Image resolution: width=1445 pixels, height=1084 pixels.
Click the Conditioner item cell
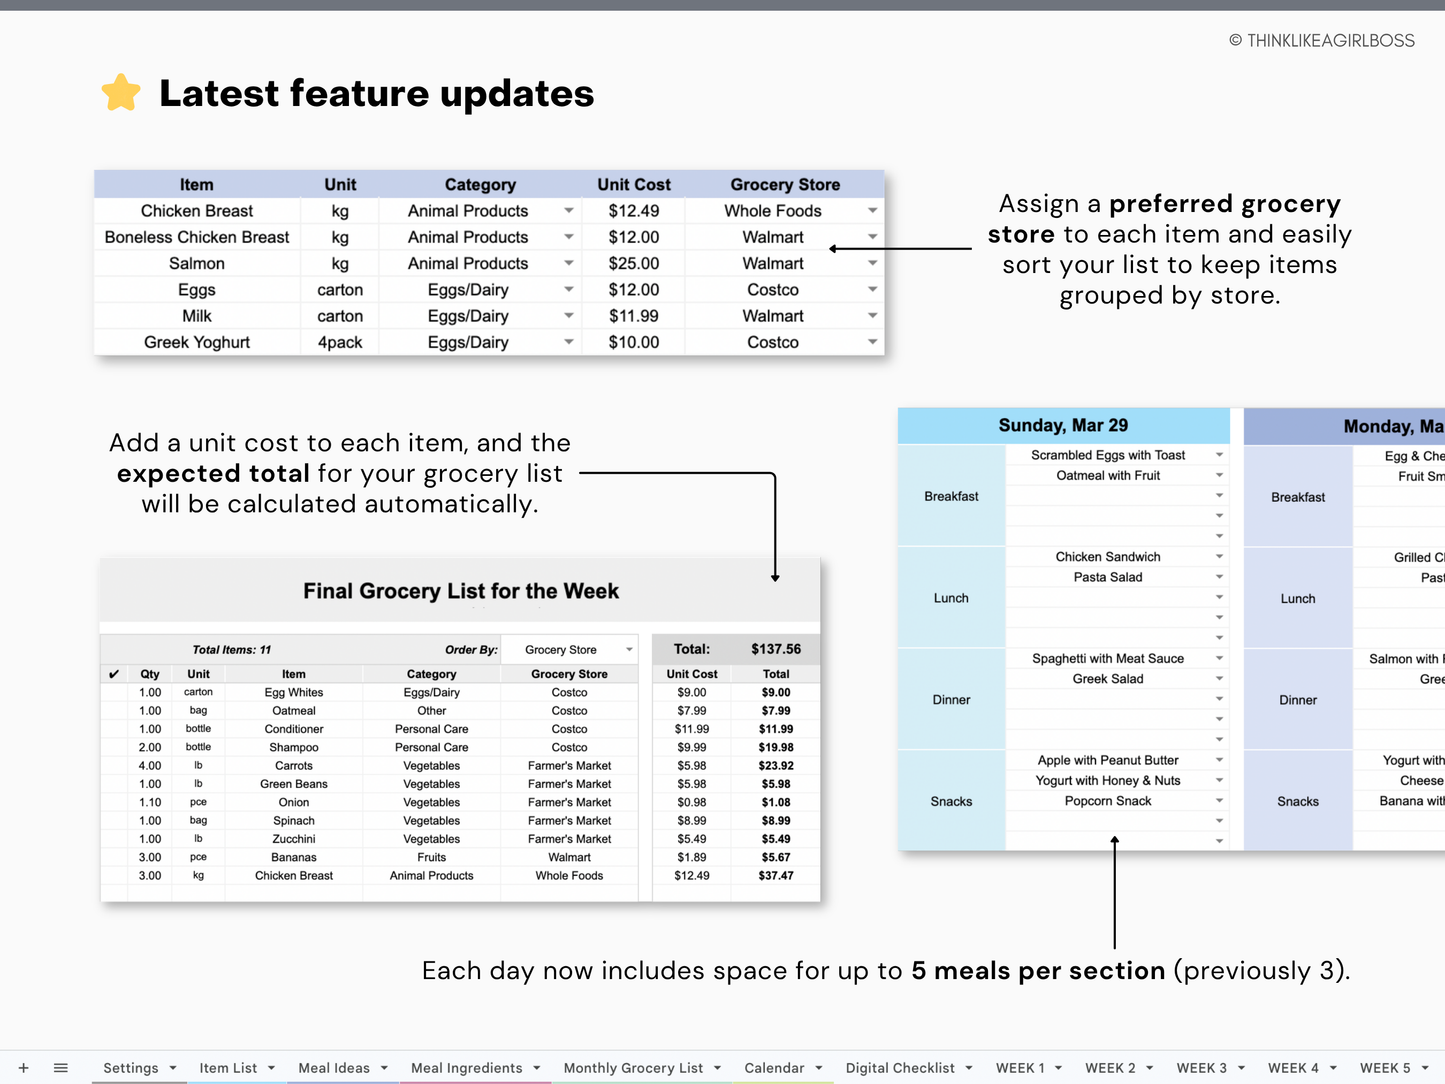[x=294, y=729]
